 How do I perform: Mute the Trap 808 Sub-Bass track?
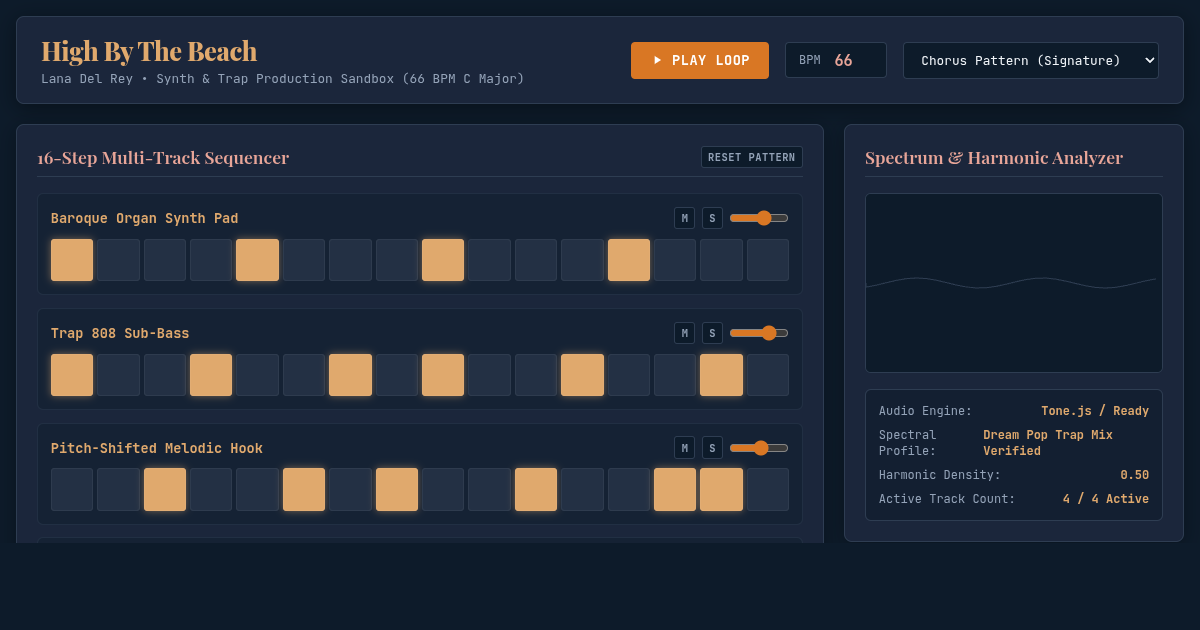[684, 333]
